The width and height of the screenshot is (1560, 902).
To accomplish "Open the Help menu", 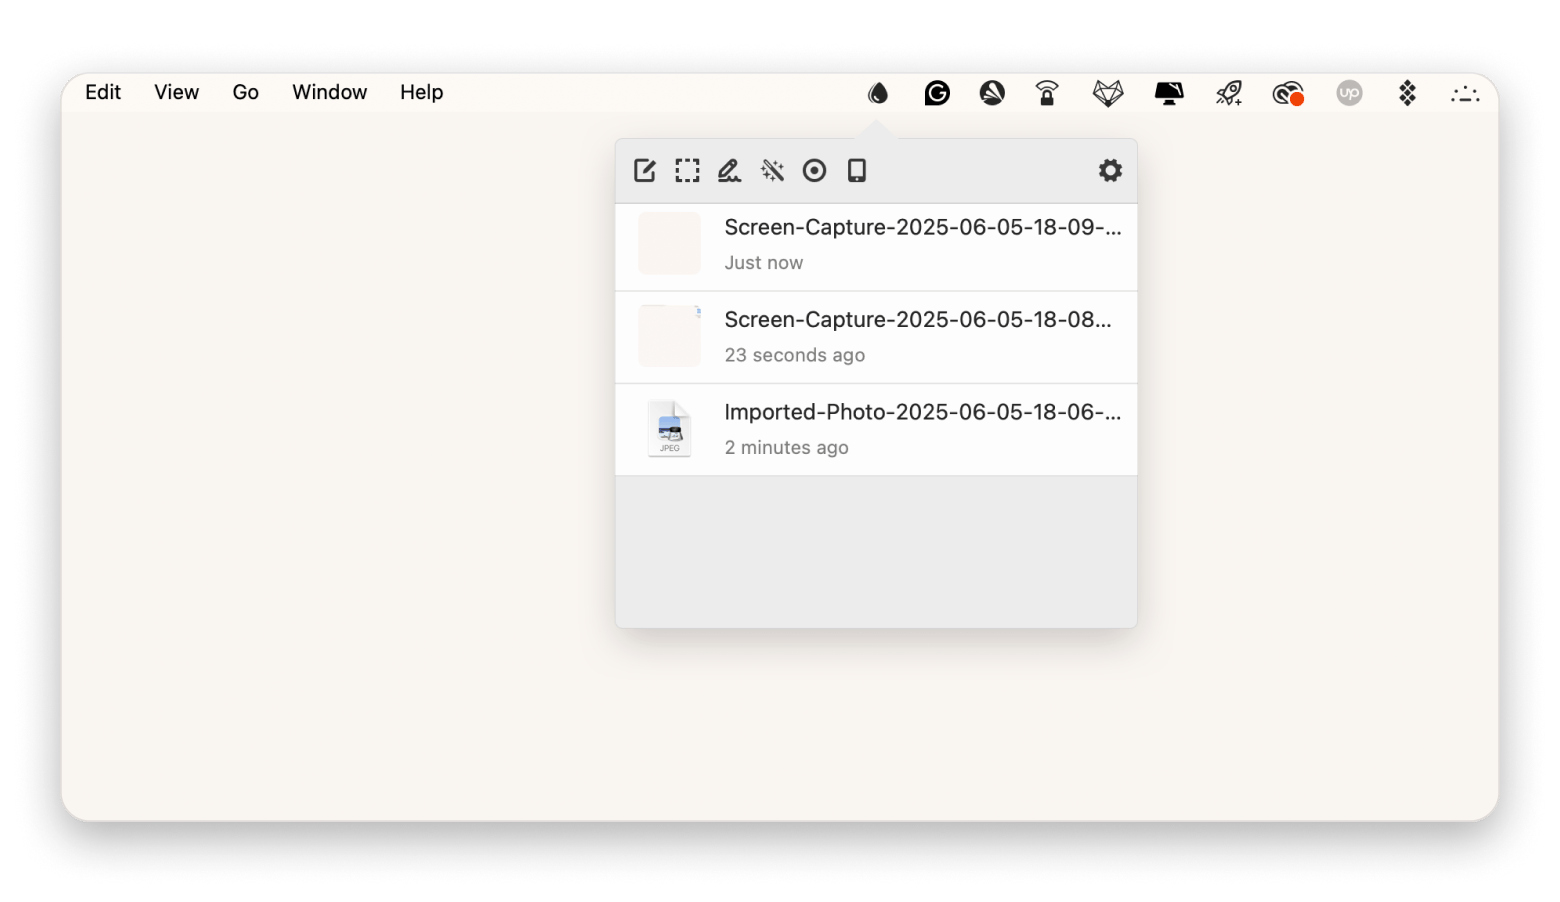I will [421, 92].
